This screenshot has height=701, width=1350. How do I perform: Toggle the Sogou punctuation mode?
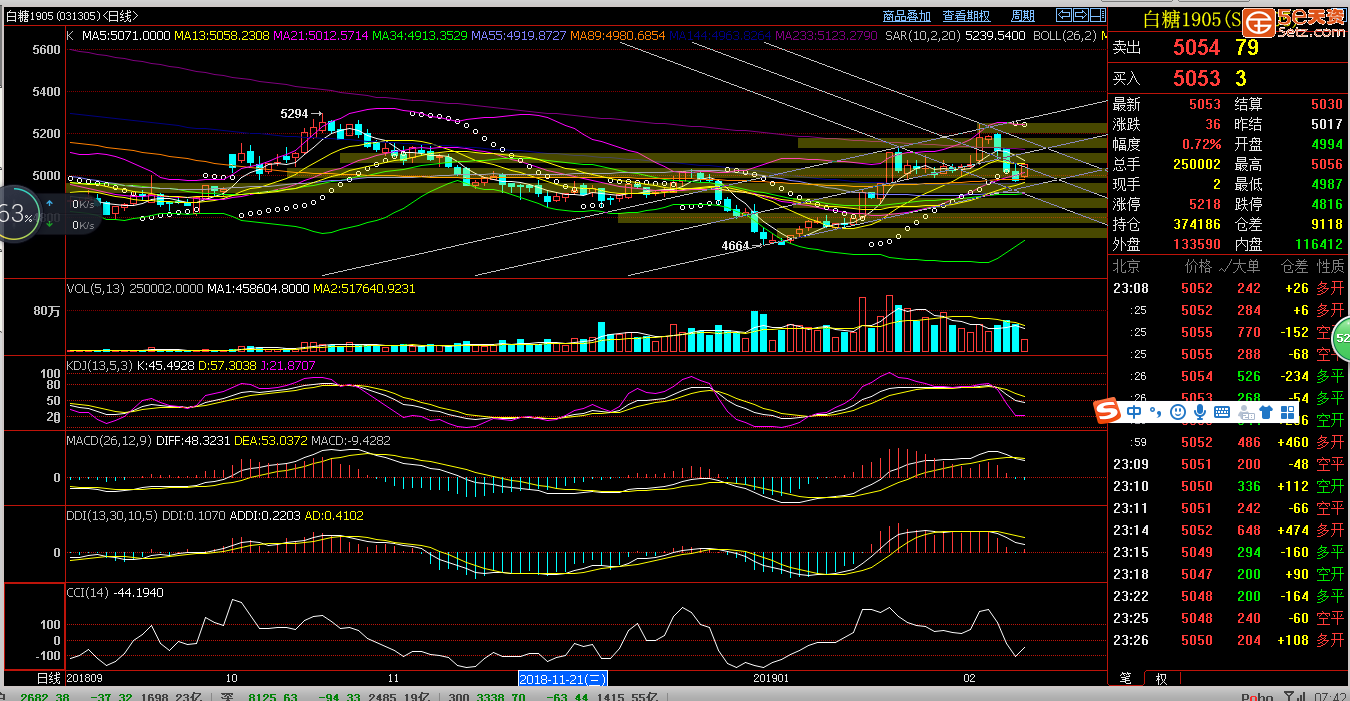1156,411
